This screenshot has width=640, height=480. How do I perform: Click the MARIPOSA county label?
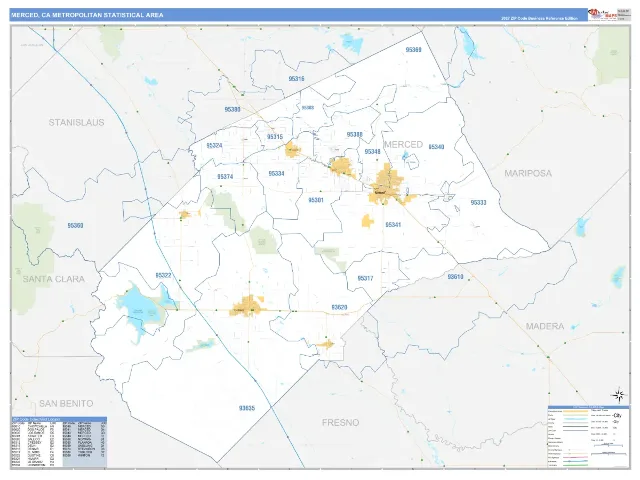[x=528, y=173]
